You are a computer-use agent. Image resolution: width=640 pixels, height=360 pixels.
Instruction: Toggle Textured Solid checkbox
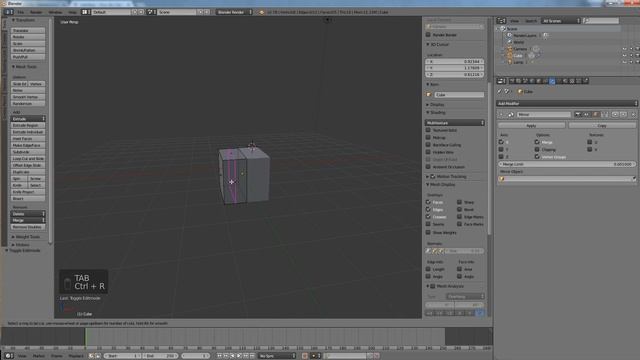pyautogui.click(x=428, y=130)
